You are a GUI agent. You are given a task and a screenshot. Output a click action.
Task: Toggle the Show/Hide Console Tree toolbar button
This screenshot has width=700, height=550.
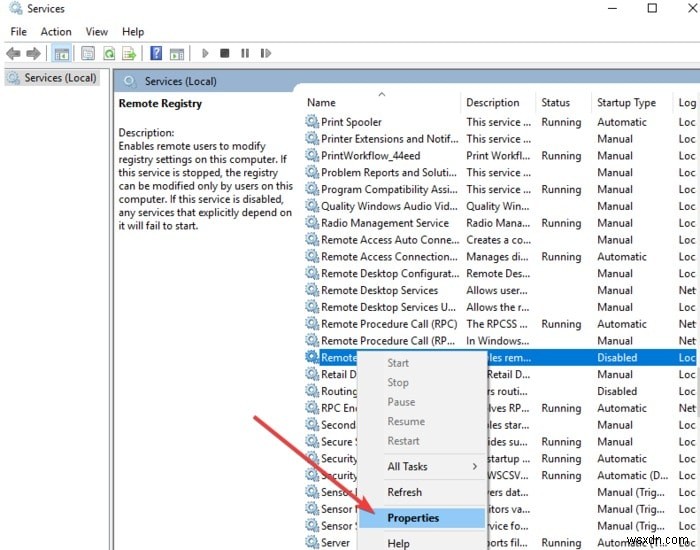click(62, 53)
